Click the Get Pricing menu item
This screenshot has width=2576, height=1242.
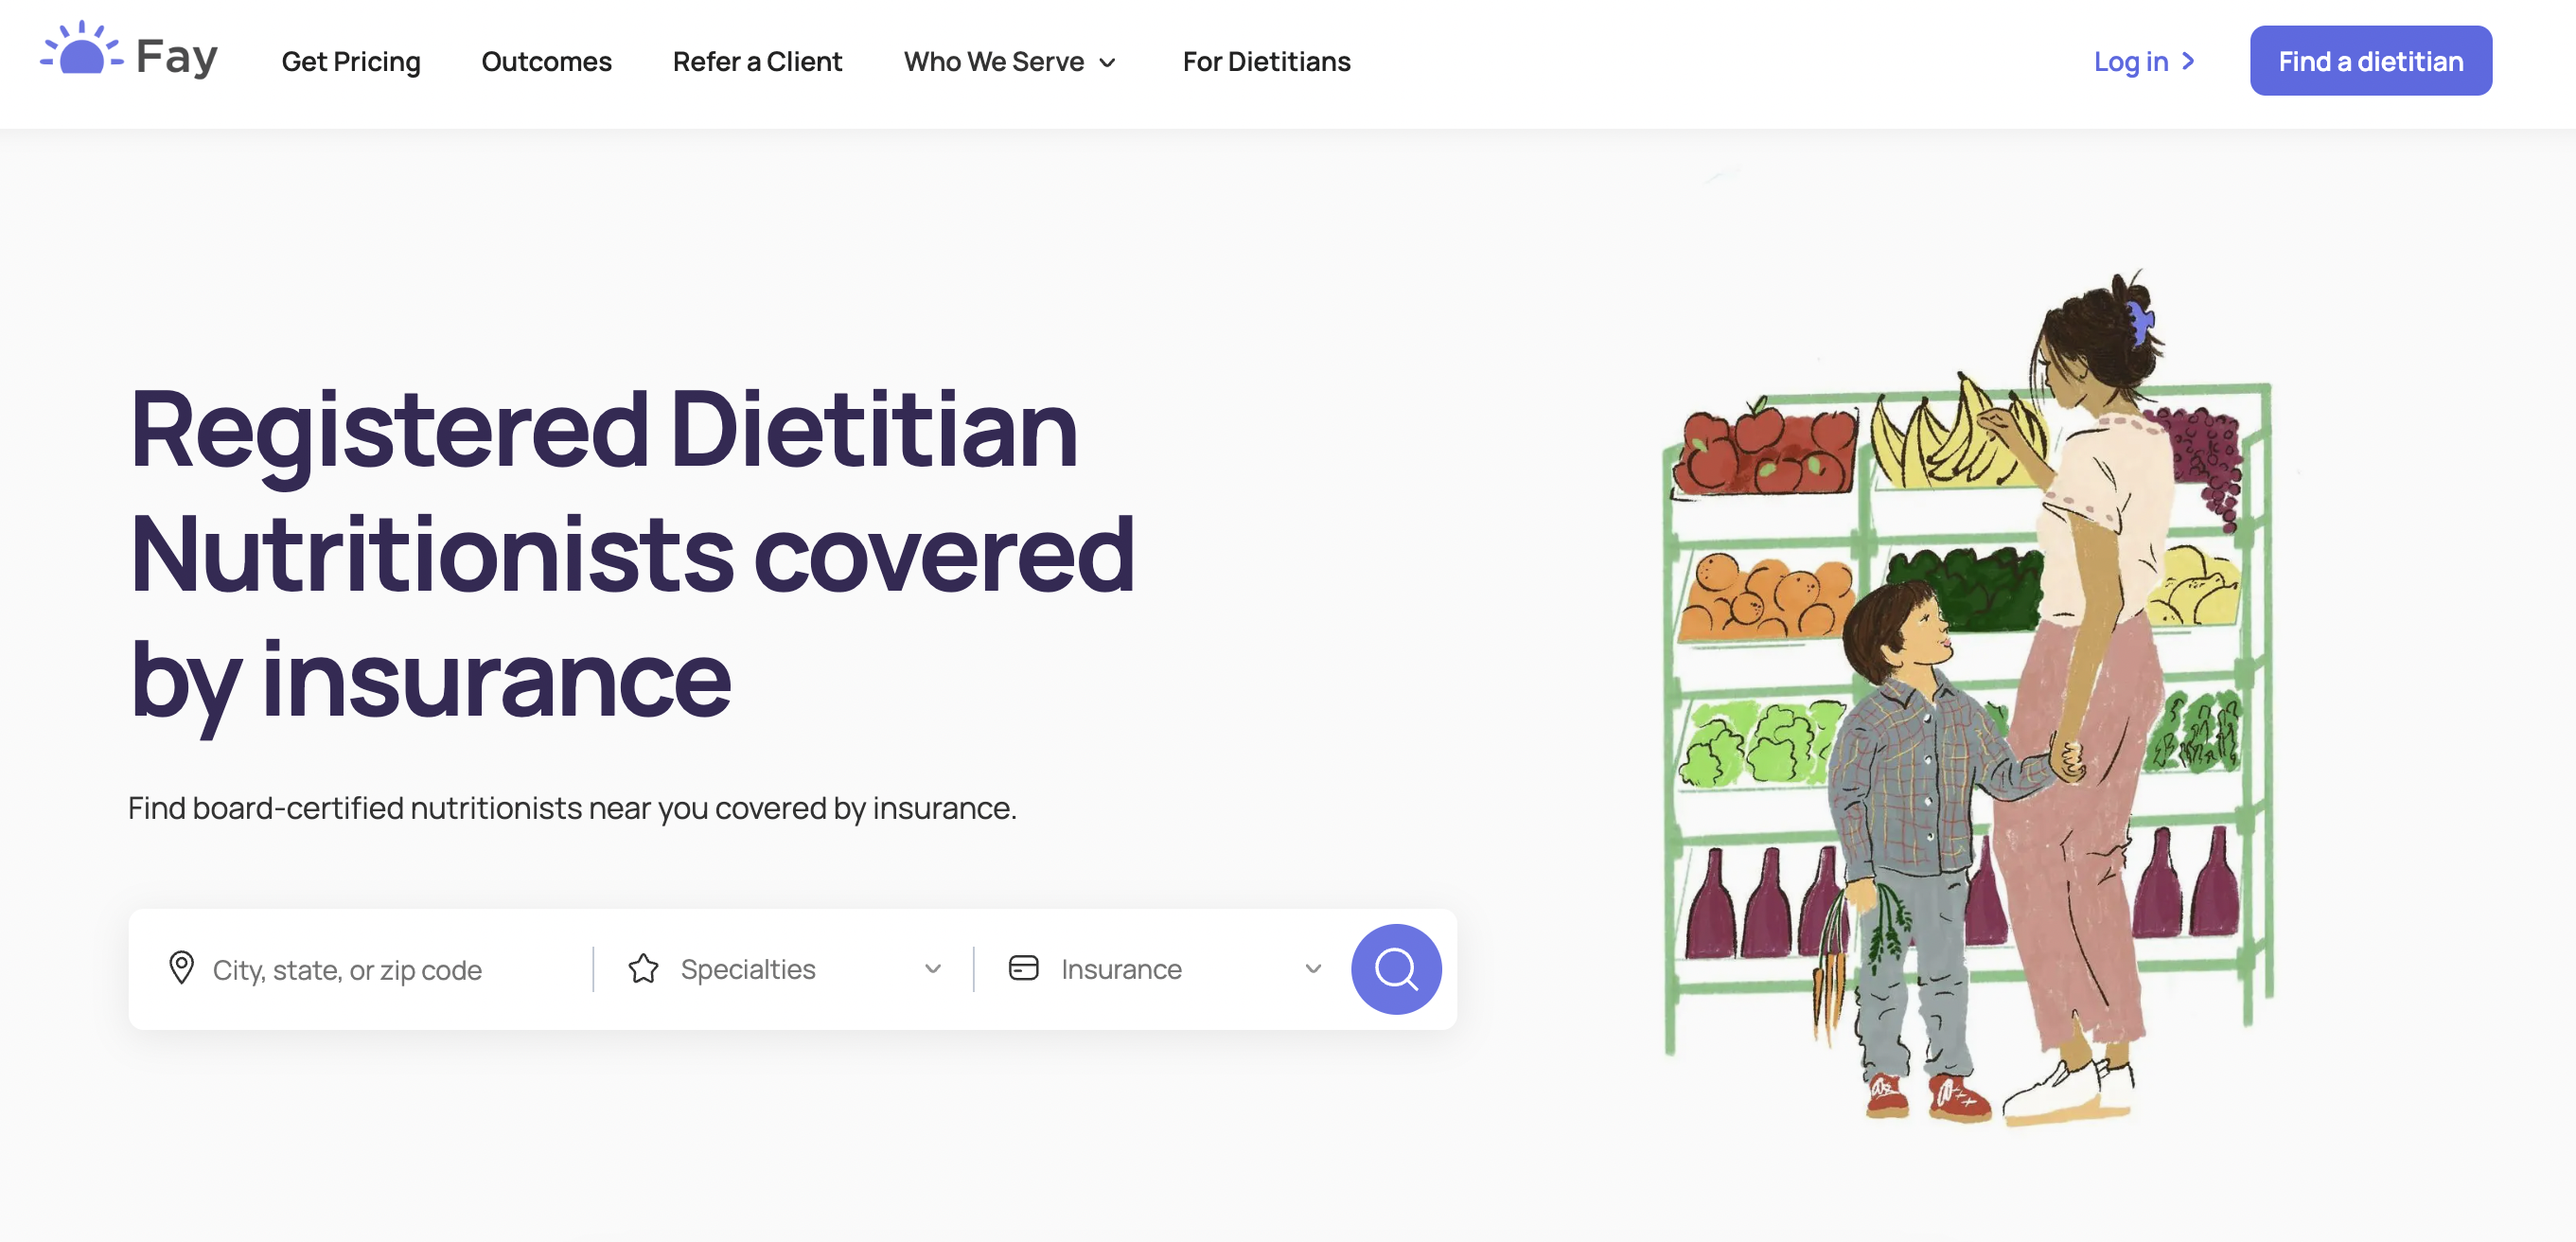(x=350, y=61)
